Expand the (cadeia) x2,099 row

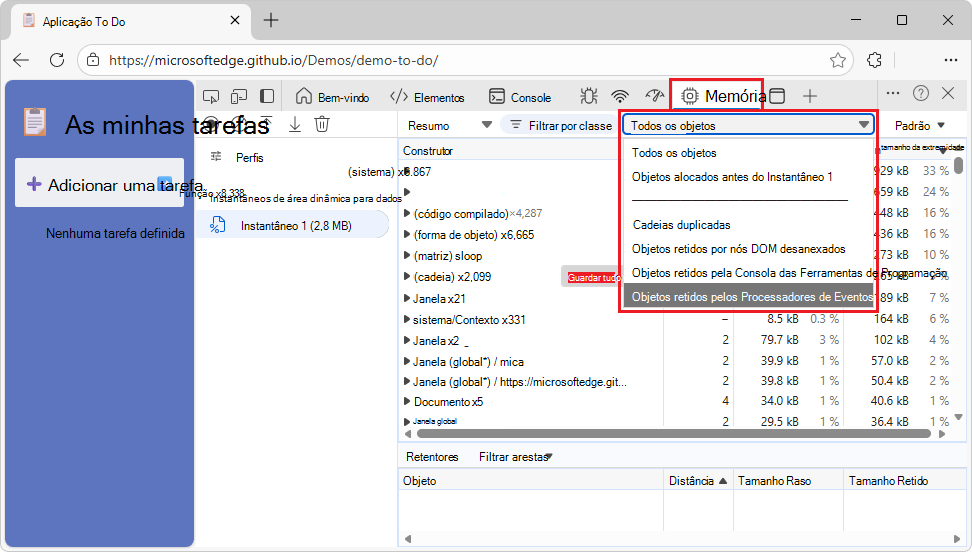pyautogui.click(x=407, y=277)
